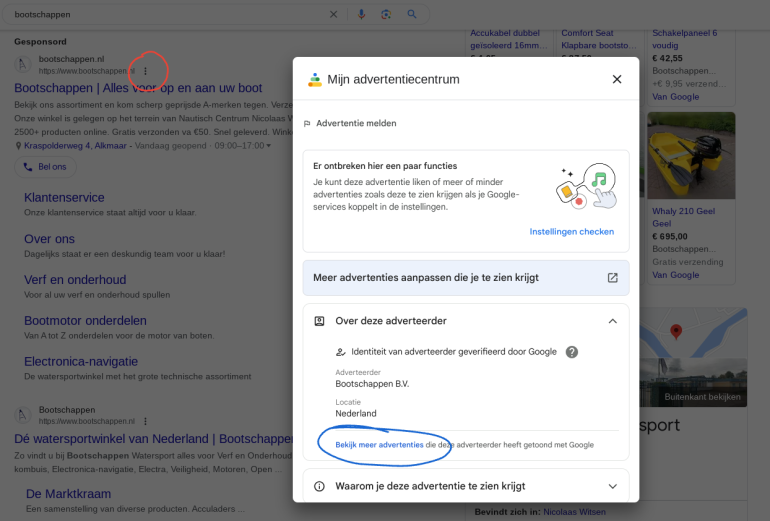Open Google Lens image search icon
Image resolution: width=770 pixels, height=521 pixels.
click(x=386, y=14)
